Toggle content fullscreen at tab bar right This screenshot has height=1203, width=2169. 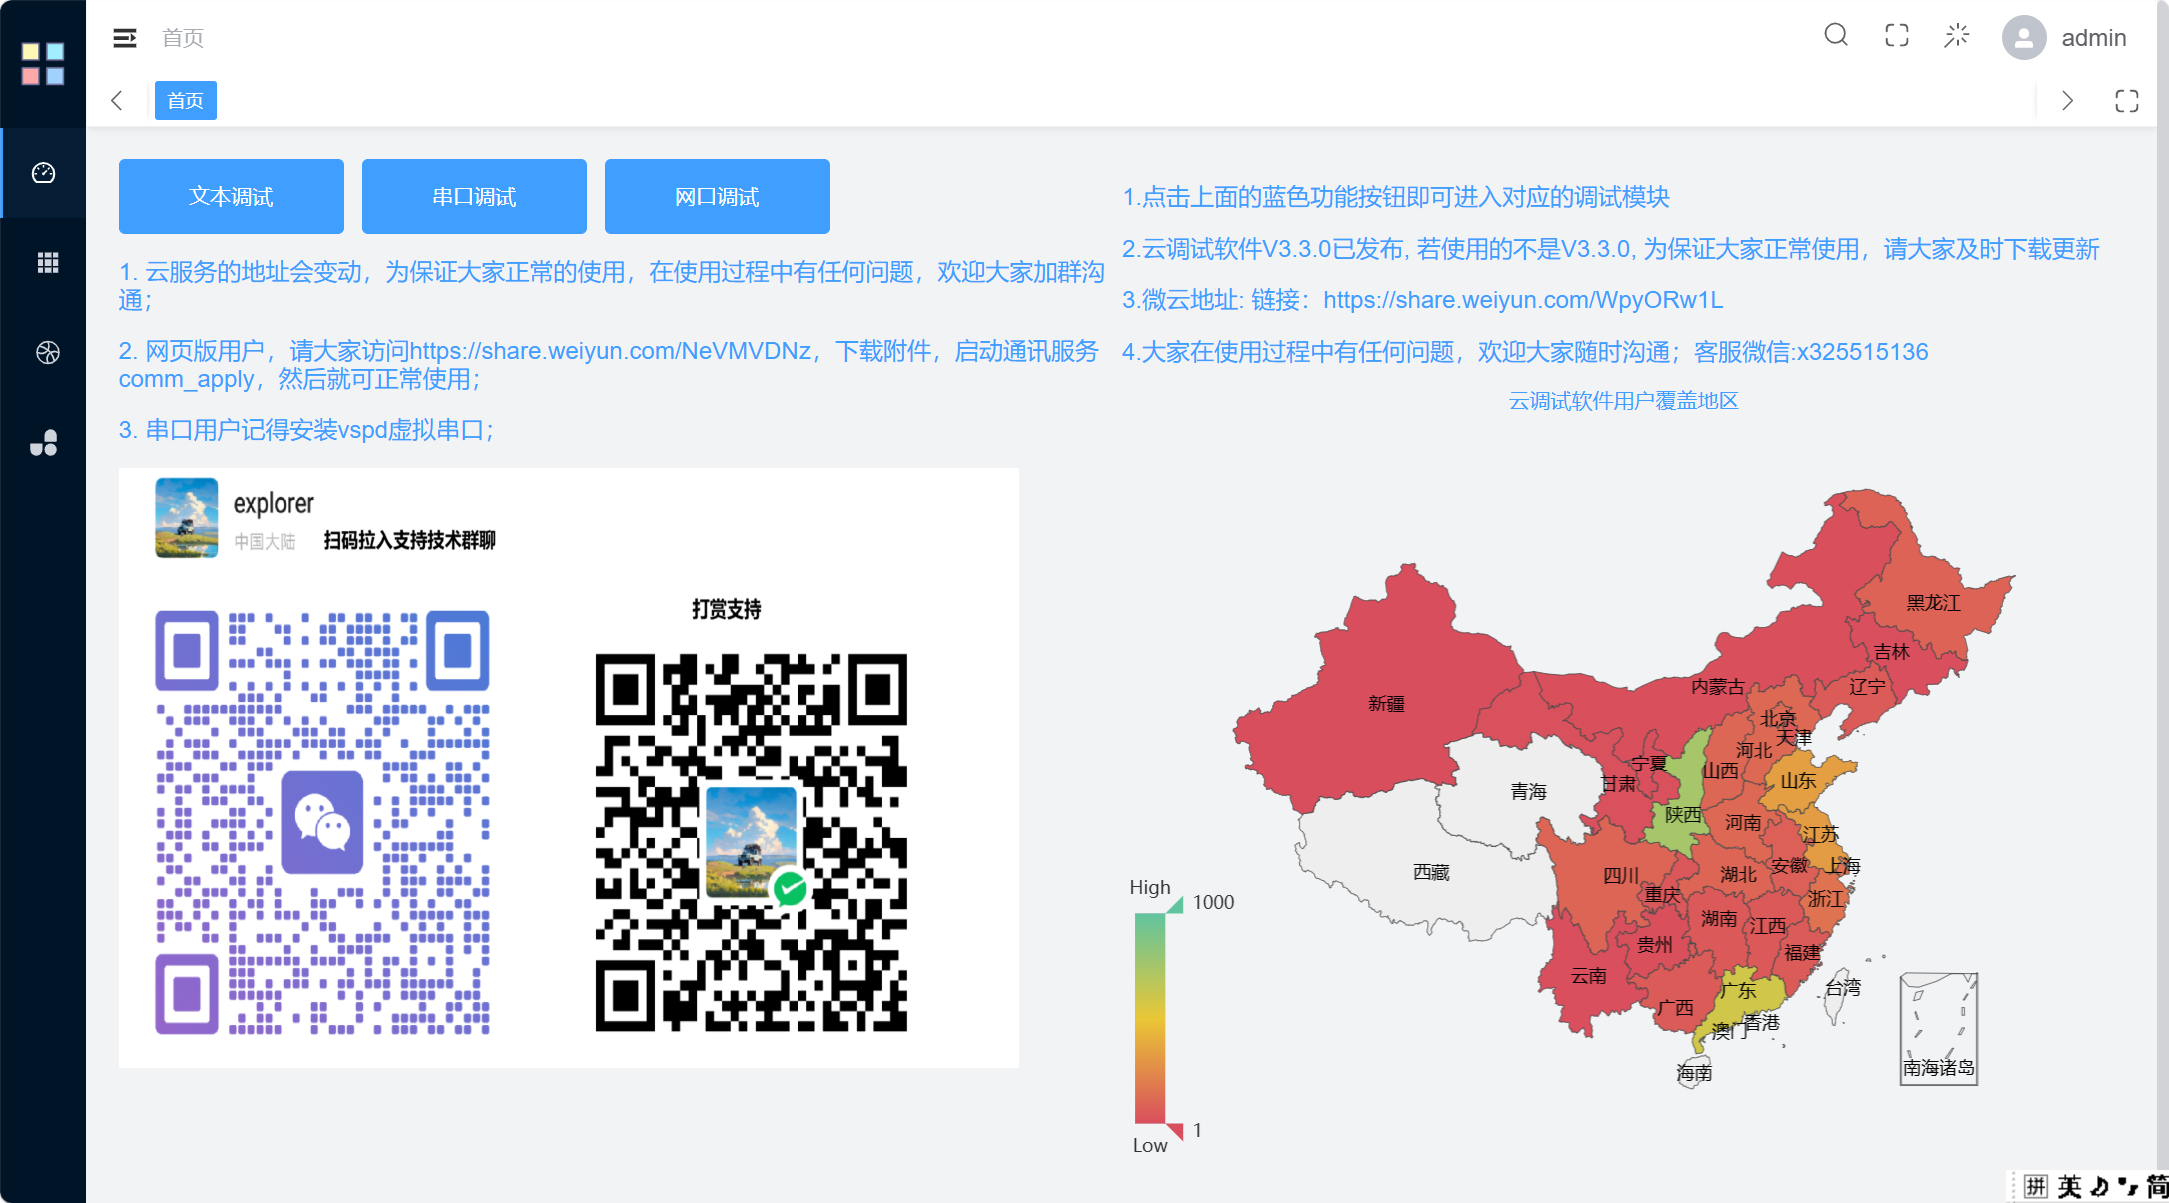(x=2126, y=100)
